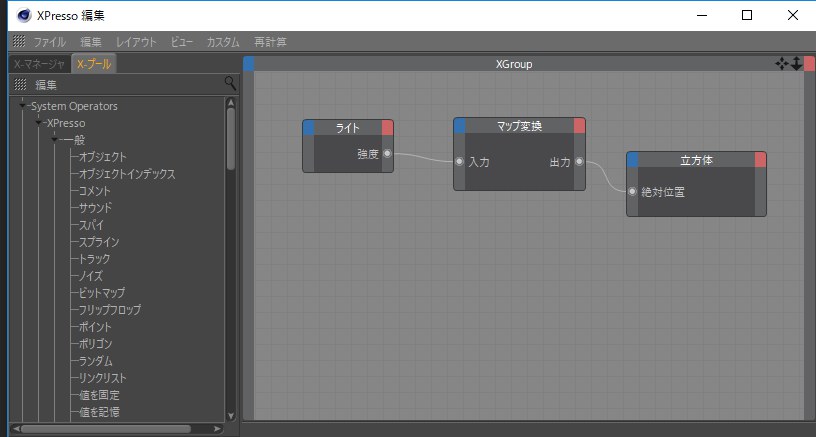Select コメント operator

tap(94, 191)
